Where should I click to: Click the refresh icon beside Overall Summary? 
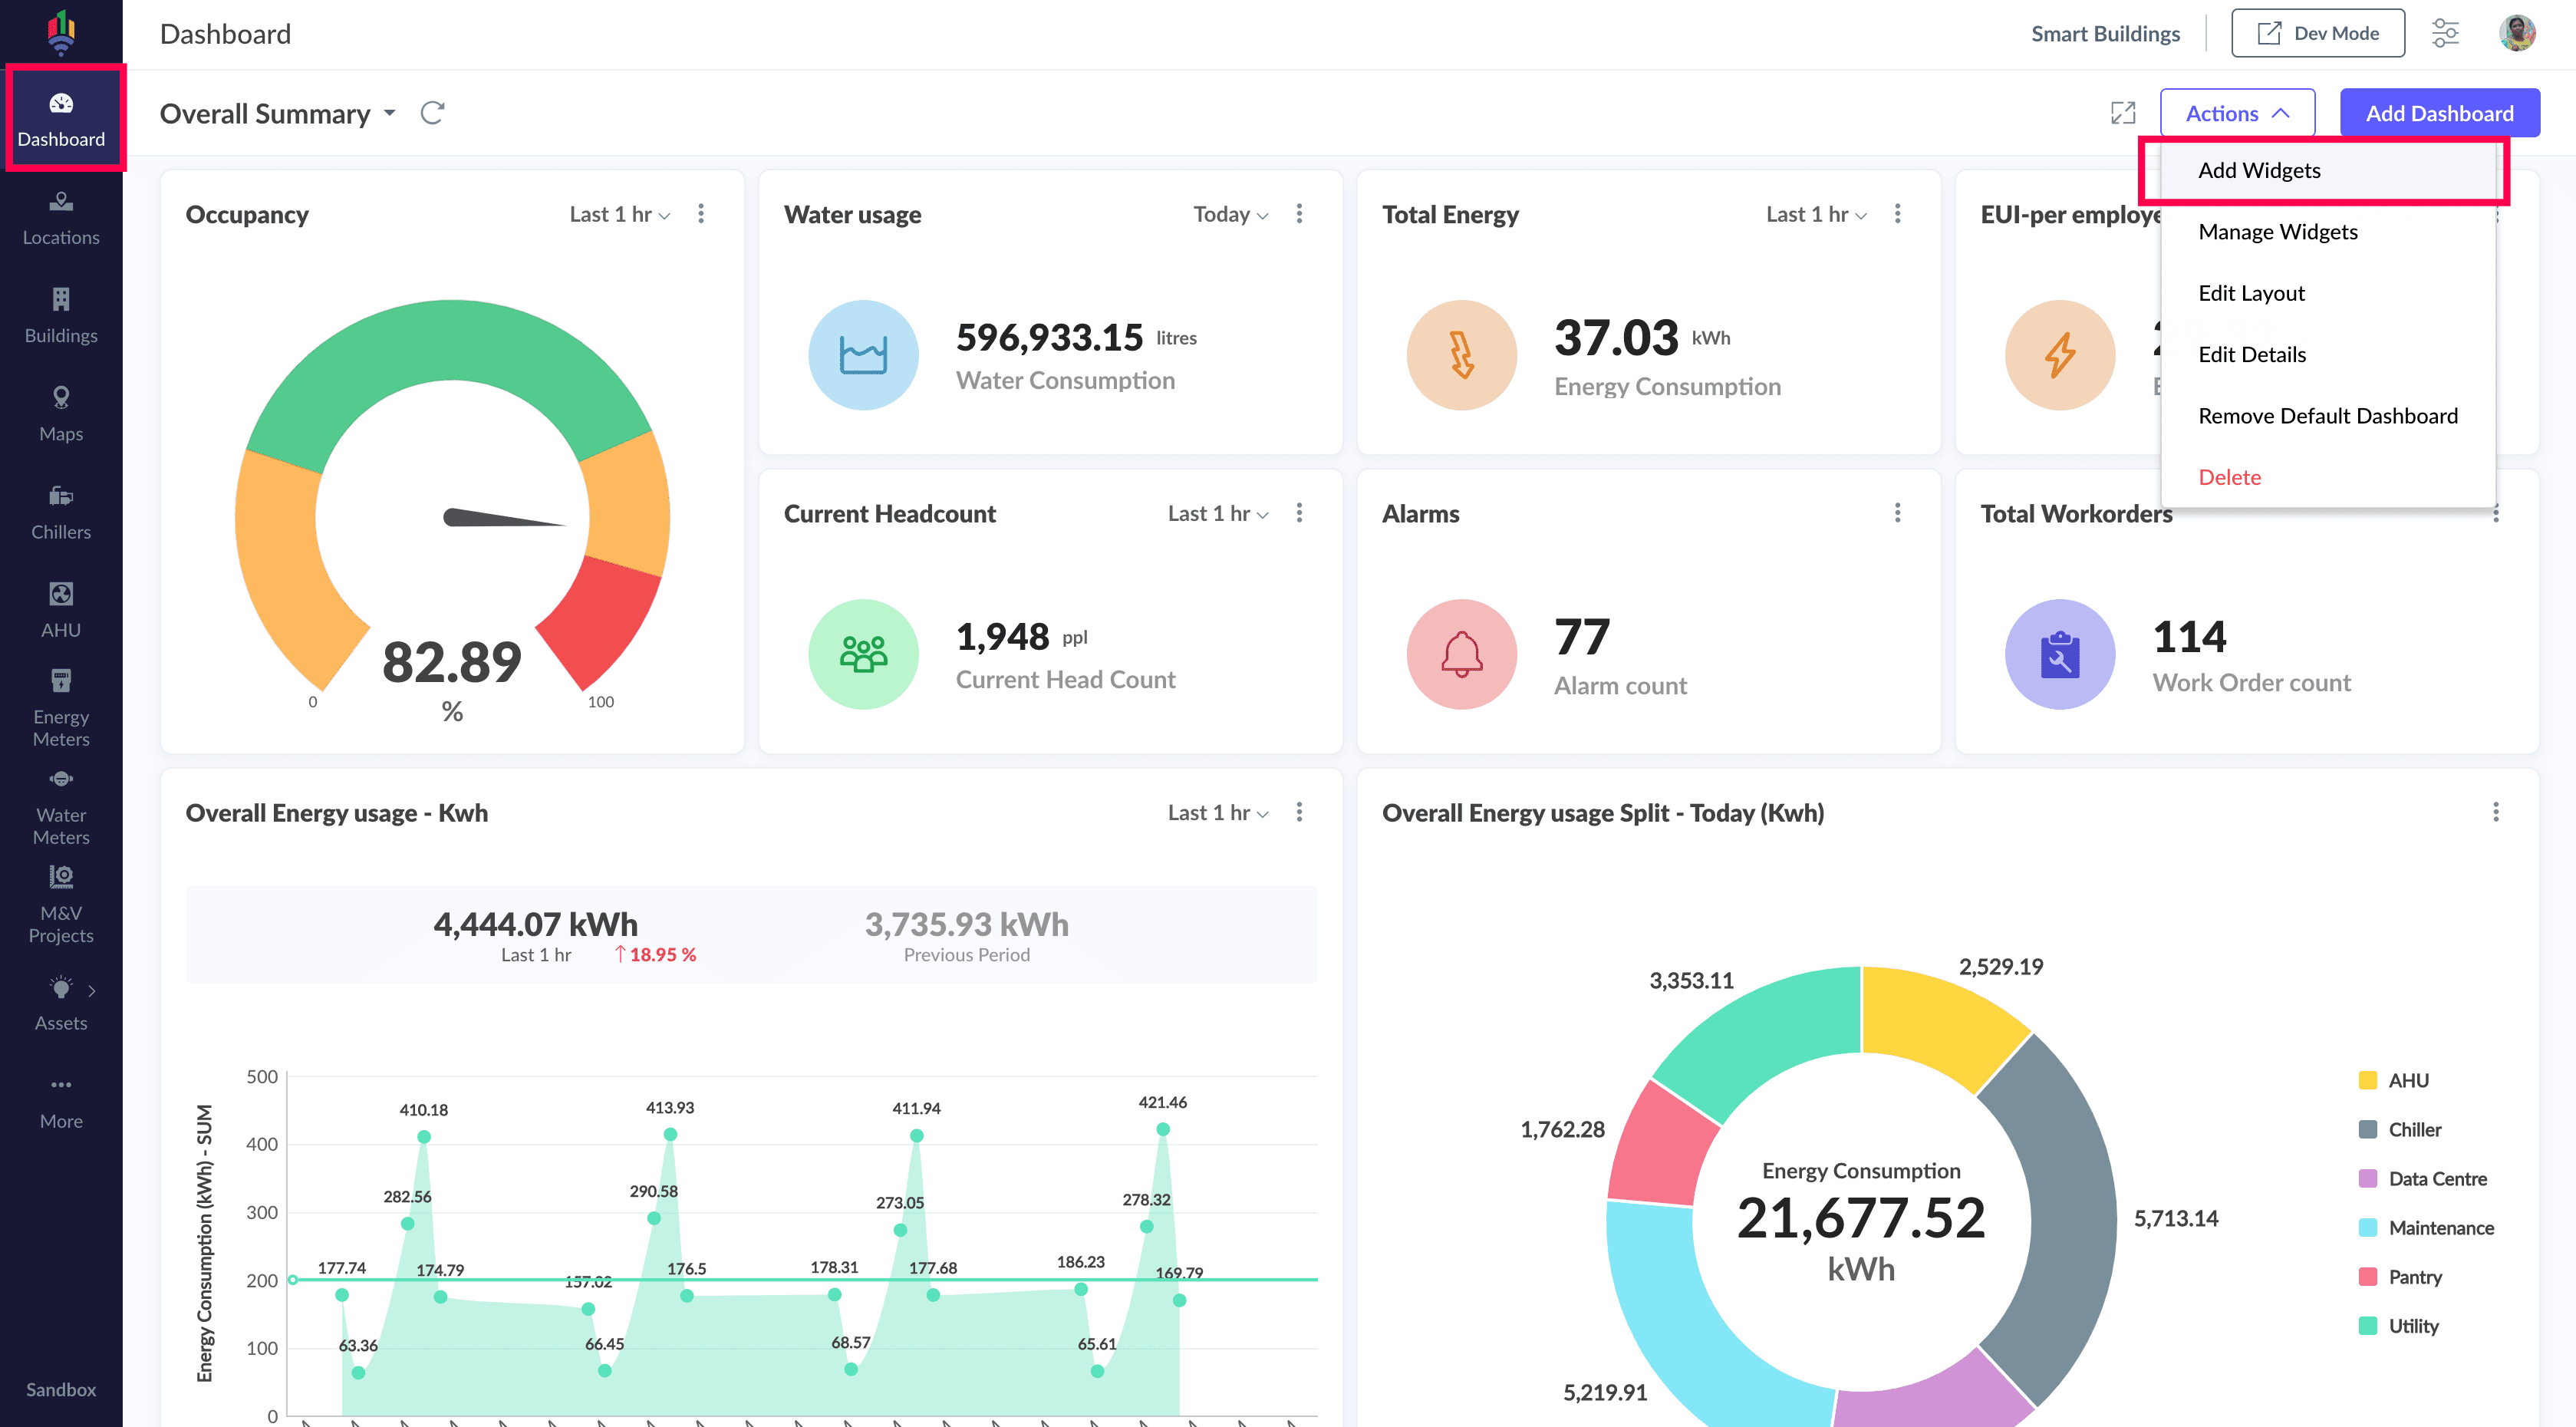pyautogui.click(x=432, y=113)
